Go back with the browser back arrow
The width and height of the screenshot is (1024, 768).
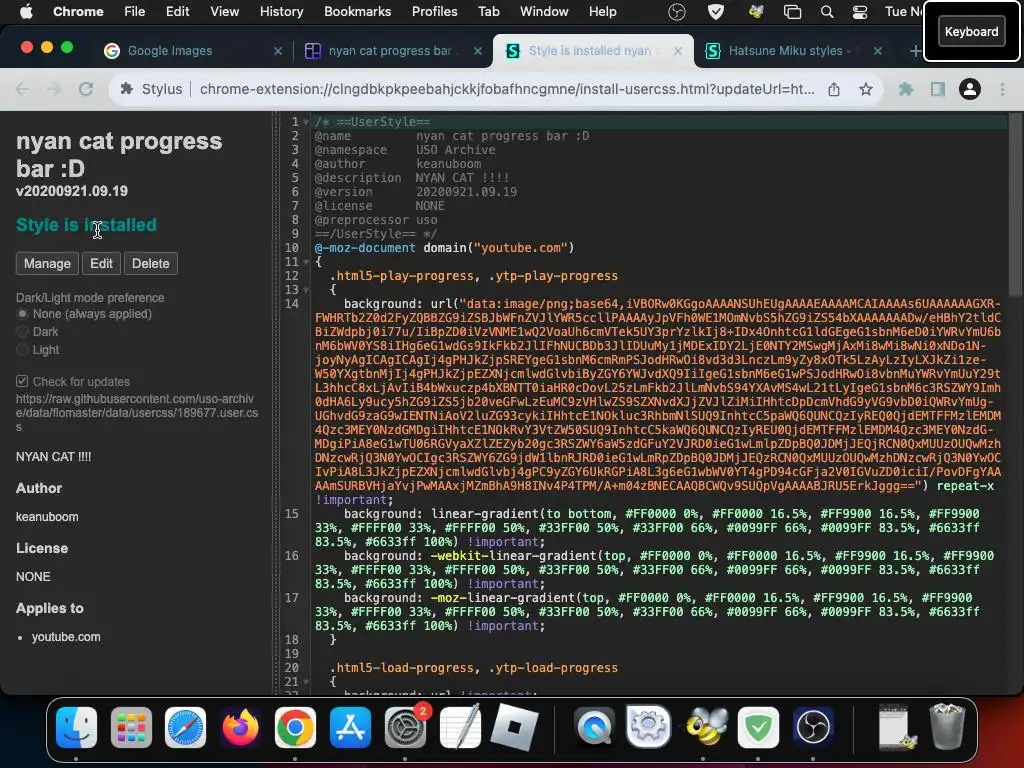(22, 89)
